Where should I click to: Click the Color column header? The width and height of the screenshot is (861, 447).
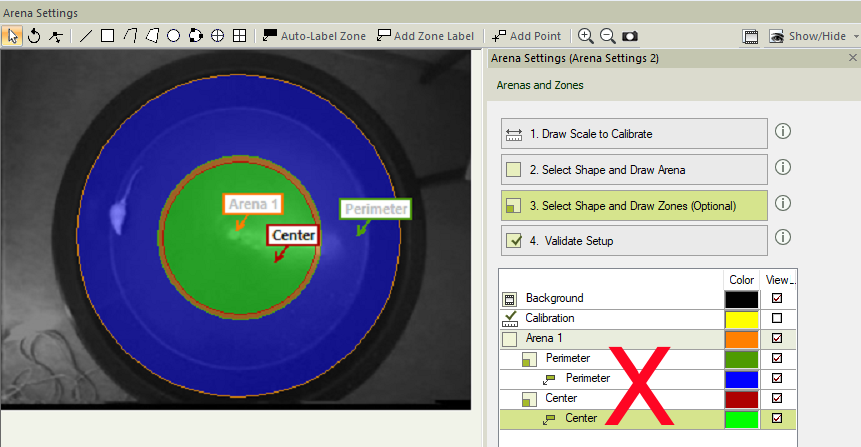[741, 280]
